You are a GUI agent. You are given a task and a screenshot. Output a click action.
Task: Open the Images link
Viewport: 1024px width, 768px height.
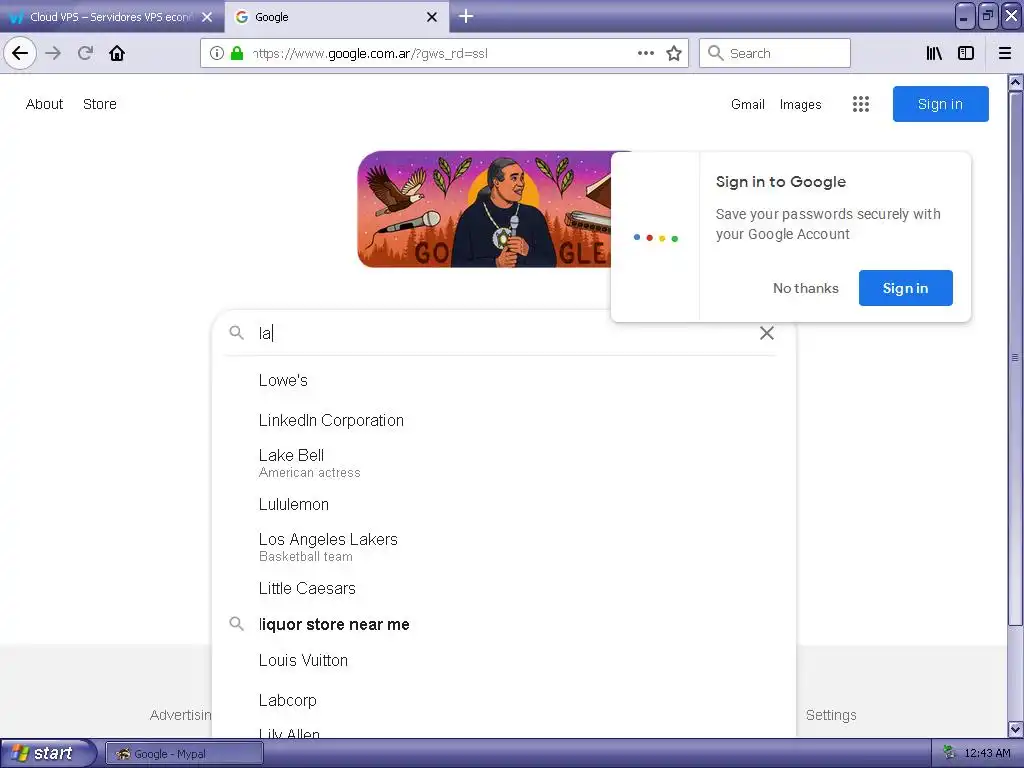(801, 104)
